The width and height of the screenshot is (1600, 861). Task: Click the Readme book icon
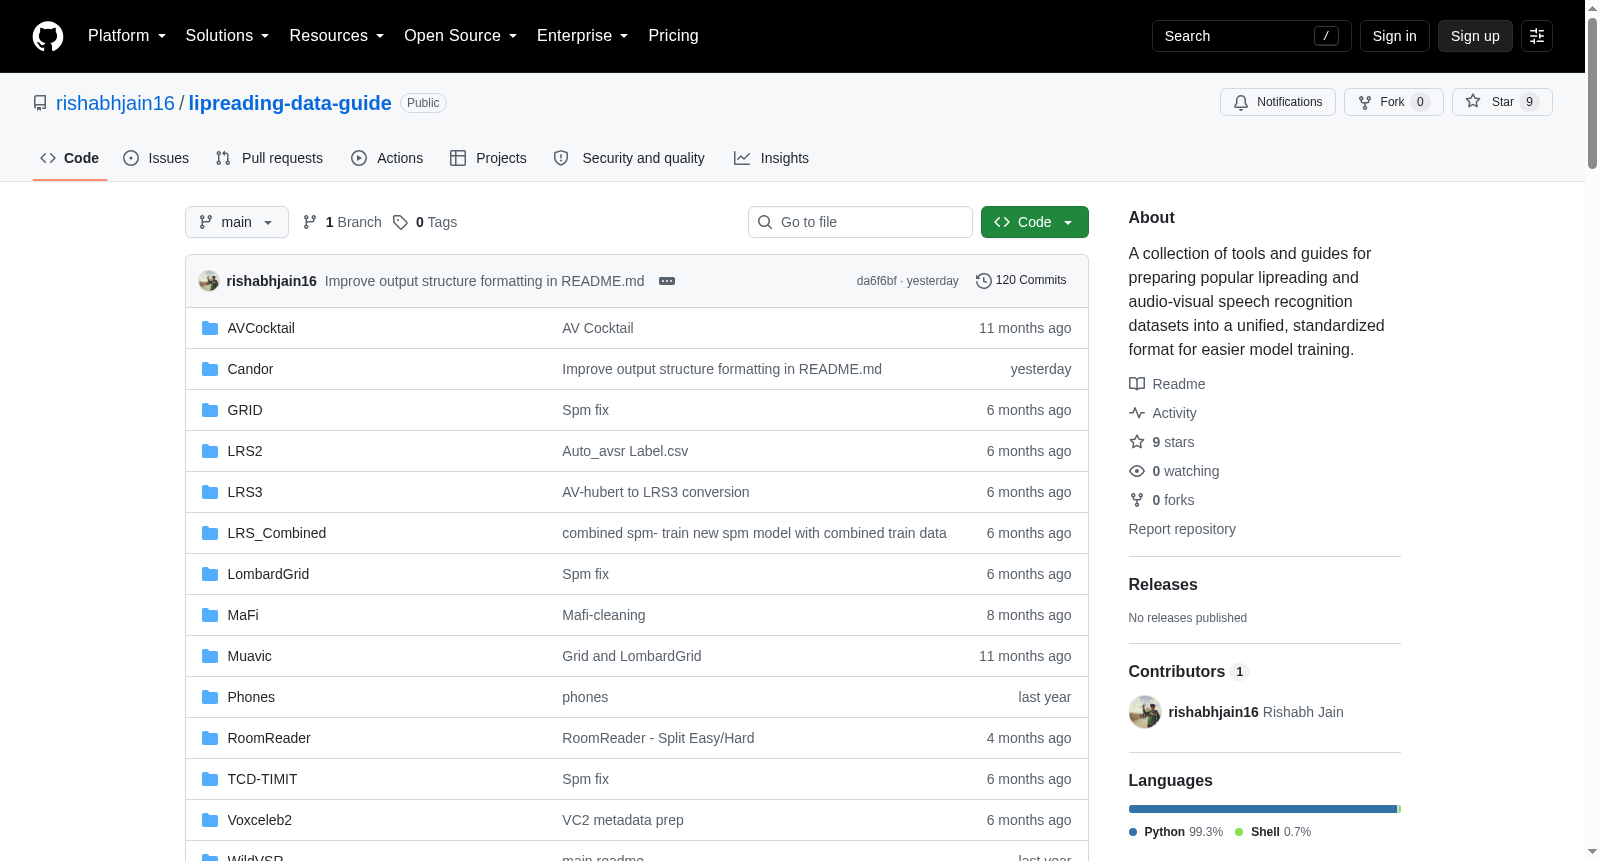[x=1137, y=384]
